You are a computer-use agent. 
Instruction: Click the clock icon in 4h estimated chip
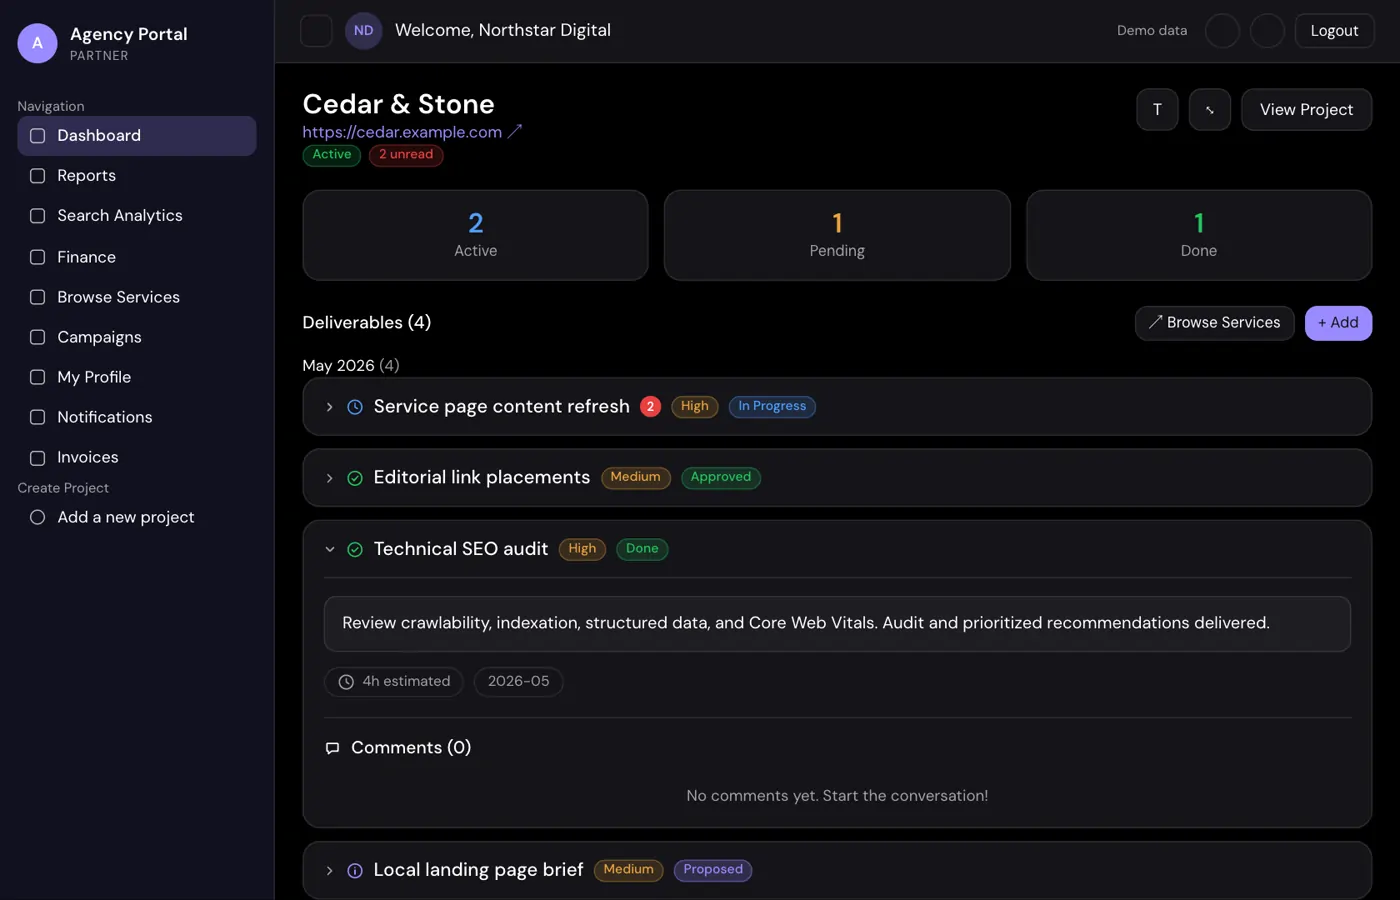click(x=346, y=682)
